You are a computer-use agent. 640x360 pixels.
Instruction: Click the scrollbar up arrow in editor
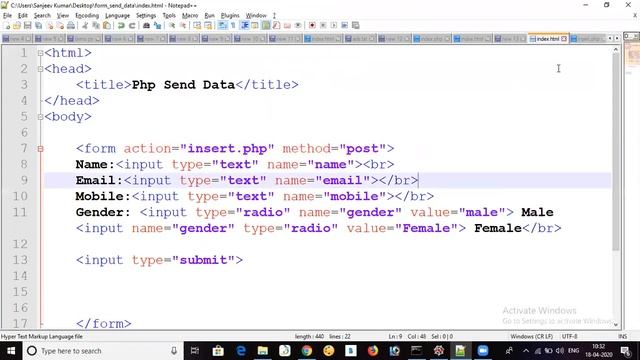616,50
